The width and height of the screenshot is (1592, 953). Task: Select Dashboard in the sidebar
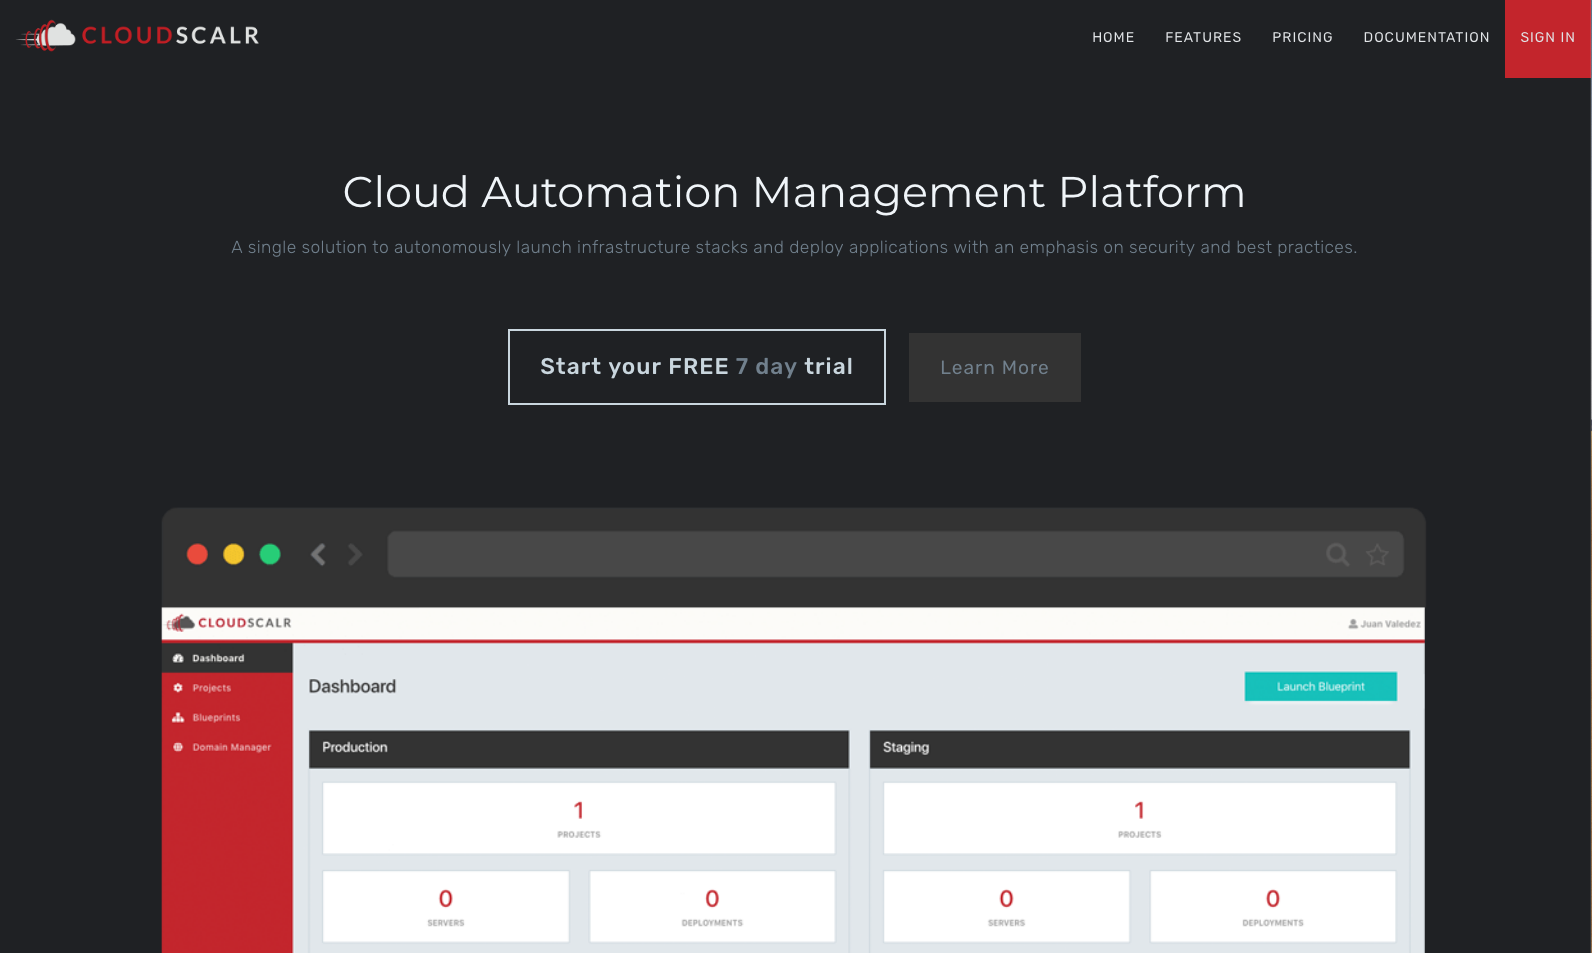coord(227,658)
